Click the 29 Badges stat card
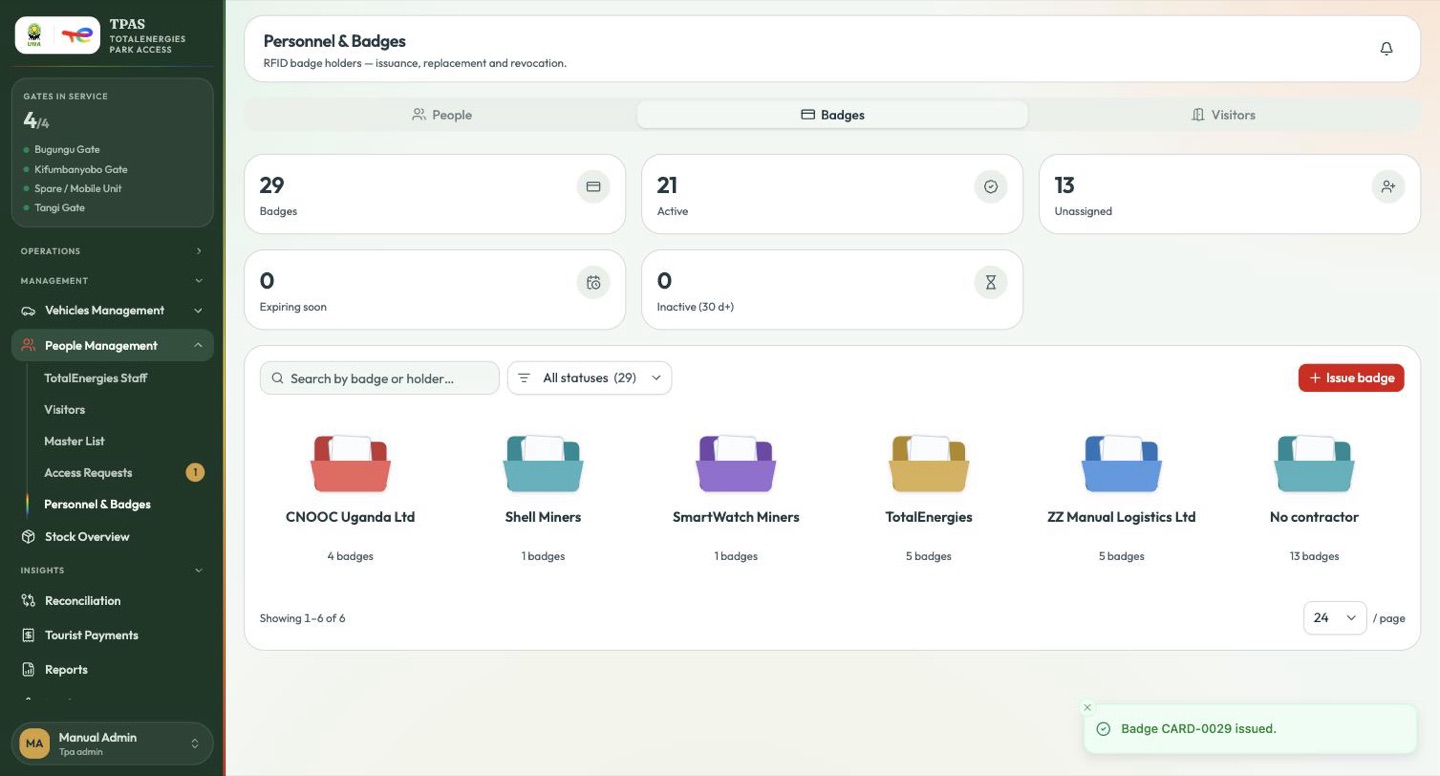Screen dimensions: 1440x776 pyautogui.click(x=435, y=194)
